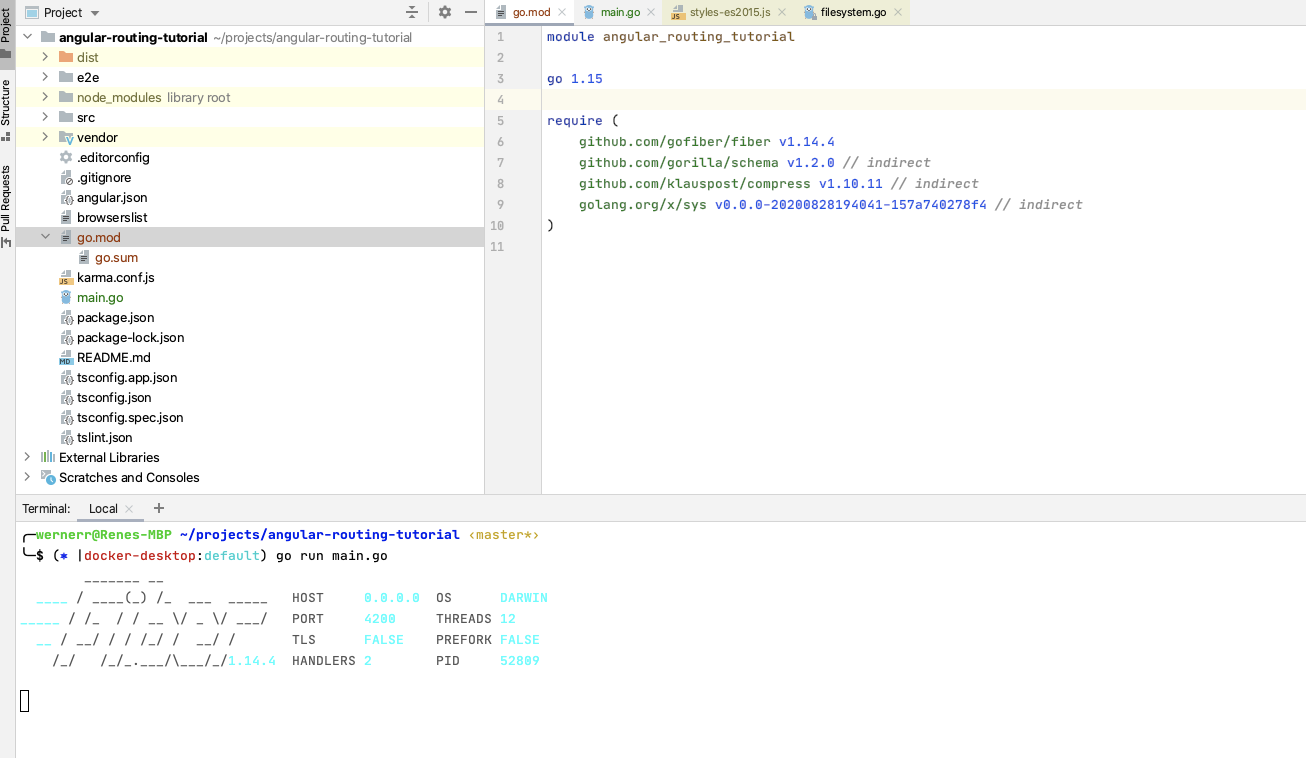Open a new terminal session with plus icon

pos(158,509)
